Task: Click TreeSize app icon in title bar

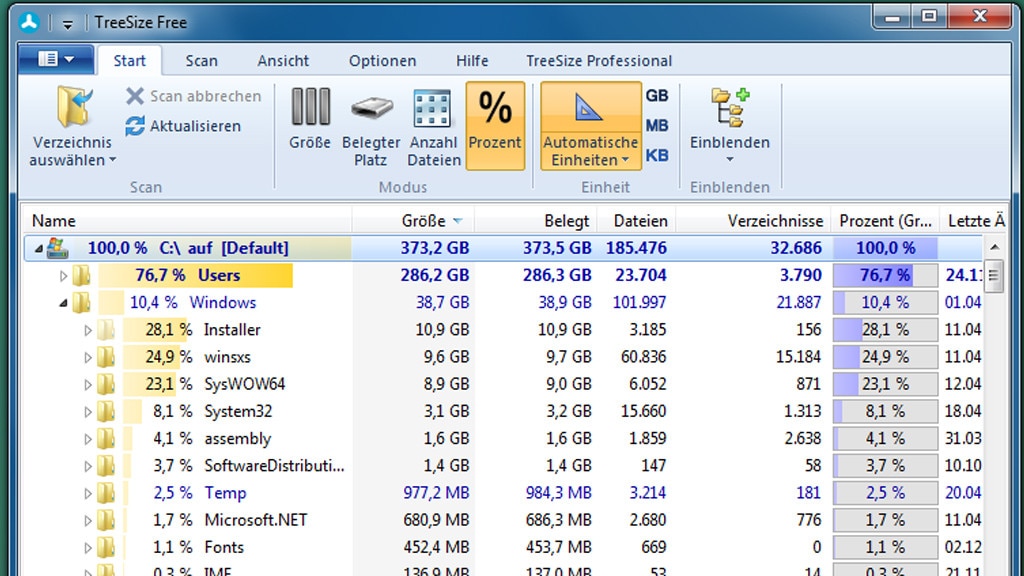Action: pyautogui.click(x=29, y=22)
